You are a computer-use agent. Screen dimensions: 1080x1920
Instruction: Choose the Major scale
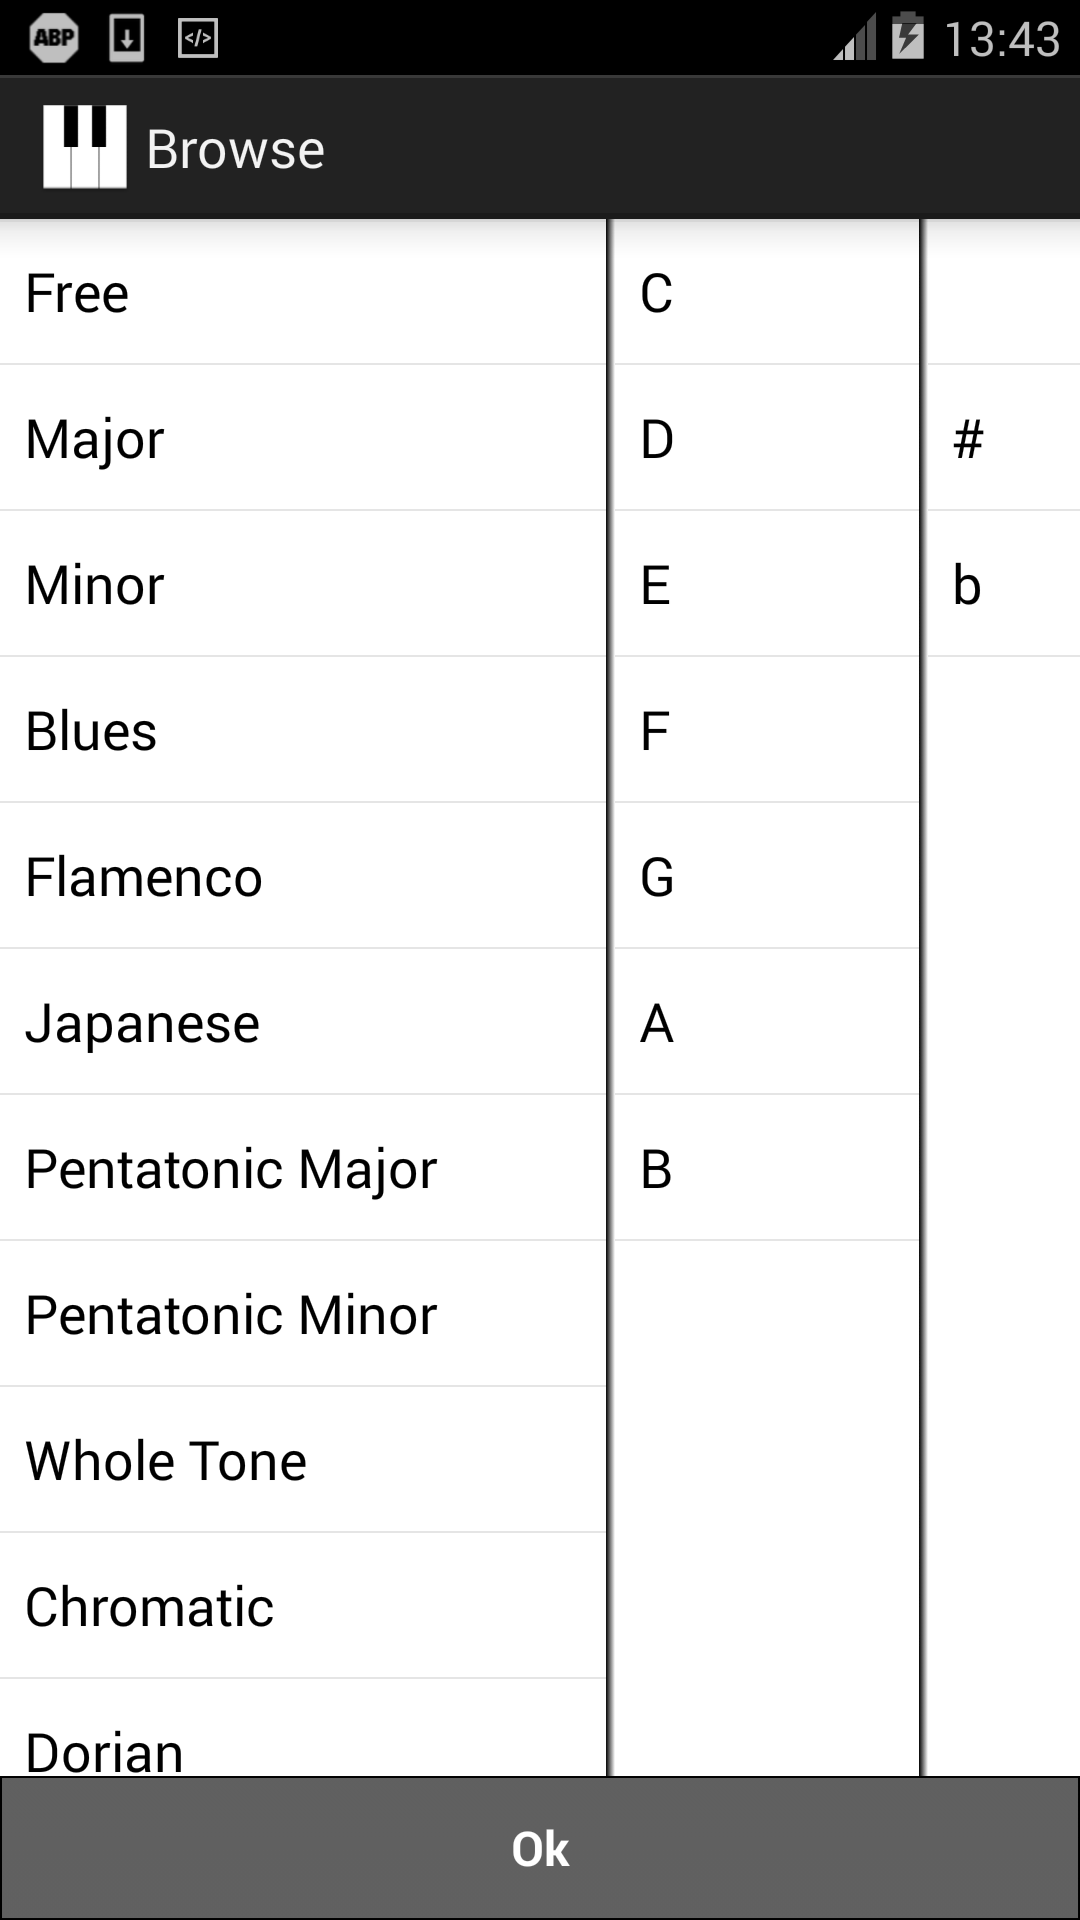click(302, 439)
